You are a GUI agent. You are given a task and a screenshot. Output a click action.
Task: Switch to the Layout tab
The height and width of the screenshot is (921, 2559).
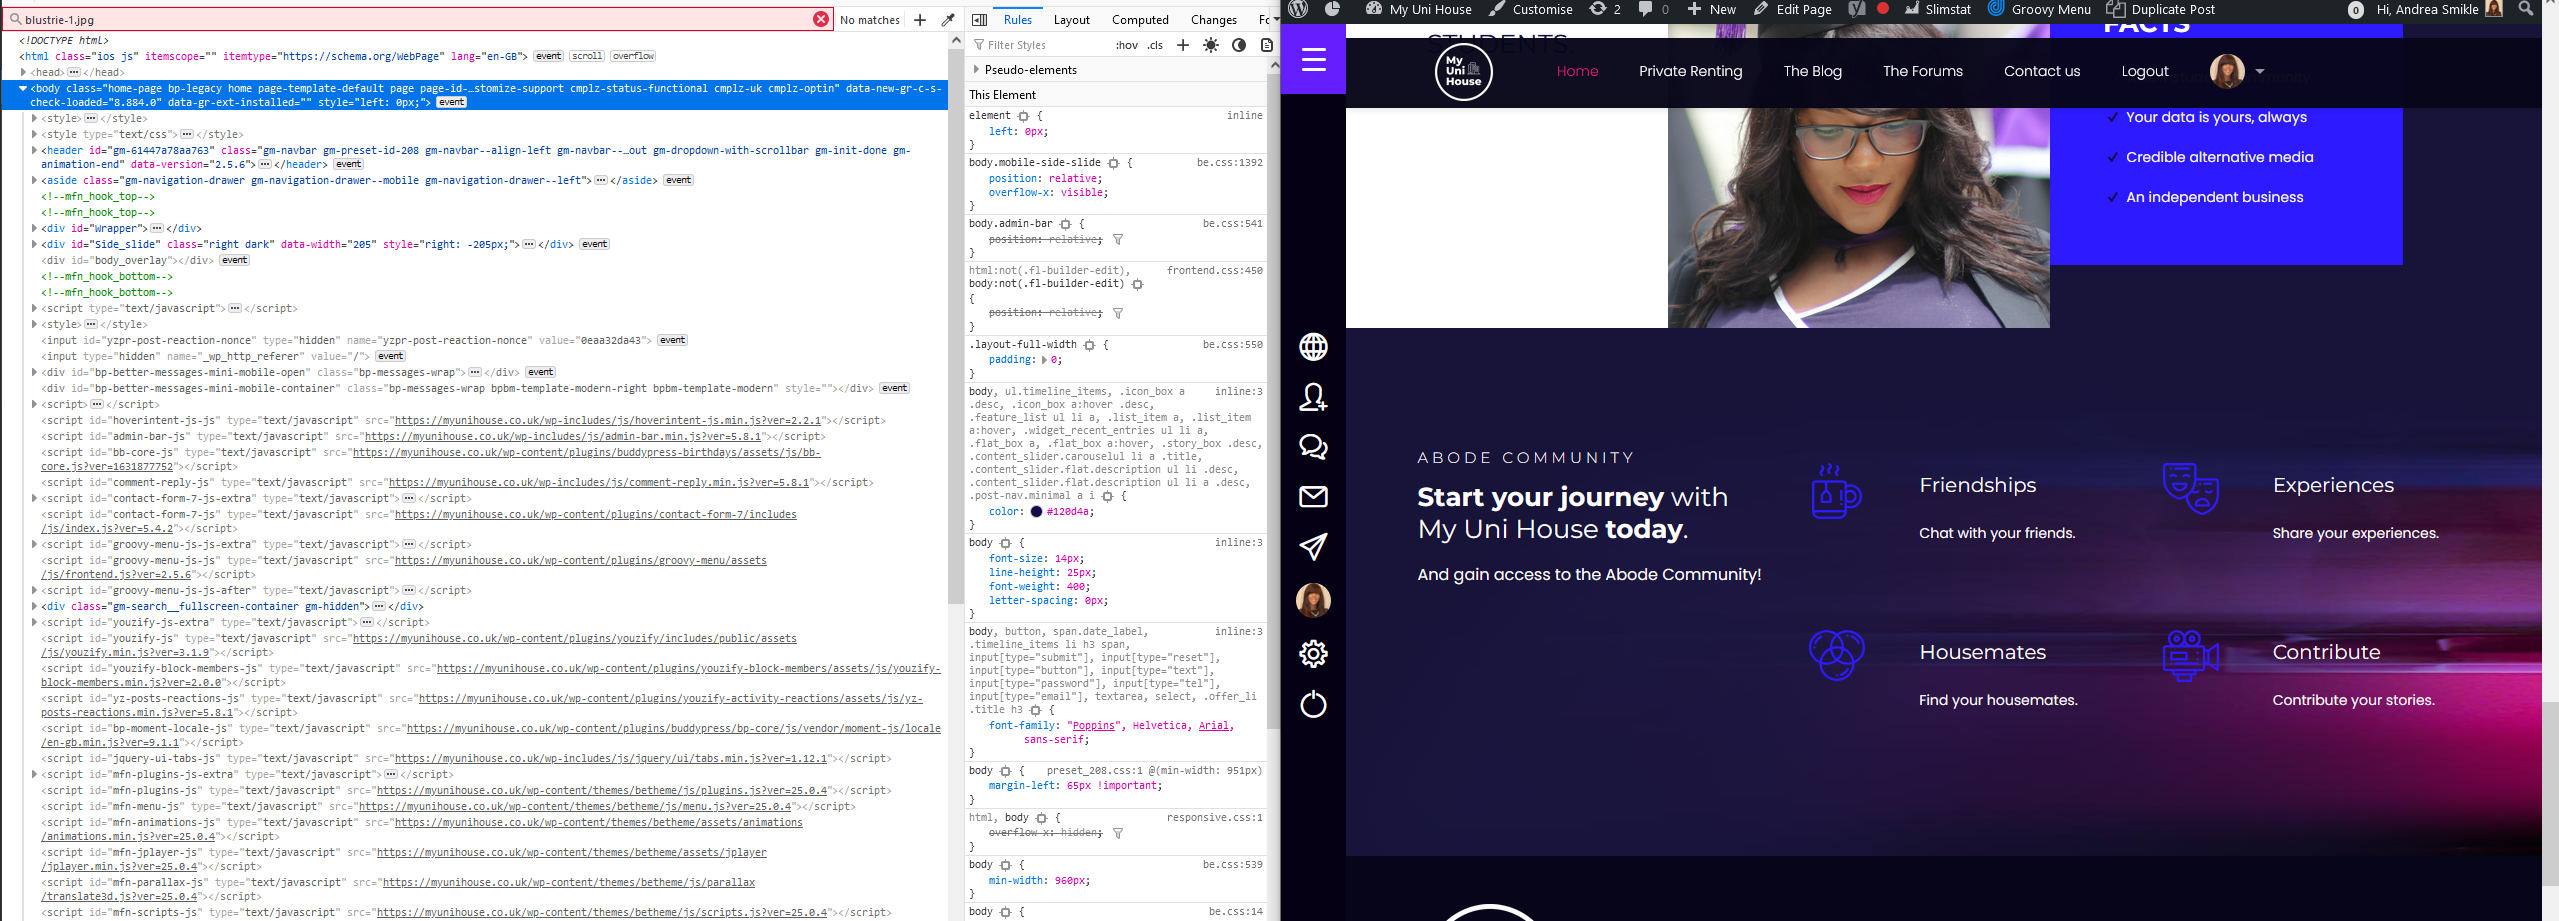point(1071,20)
